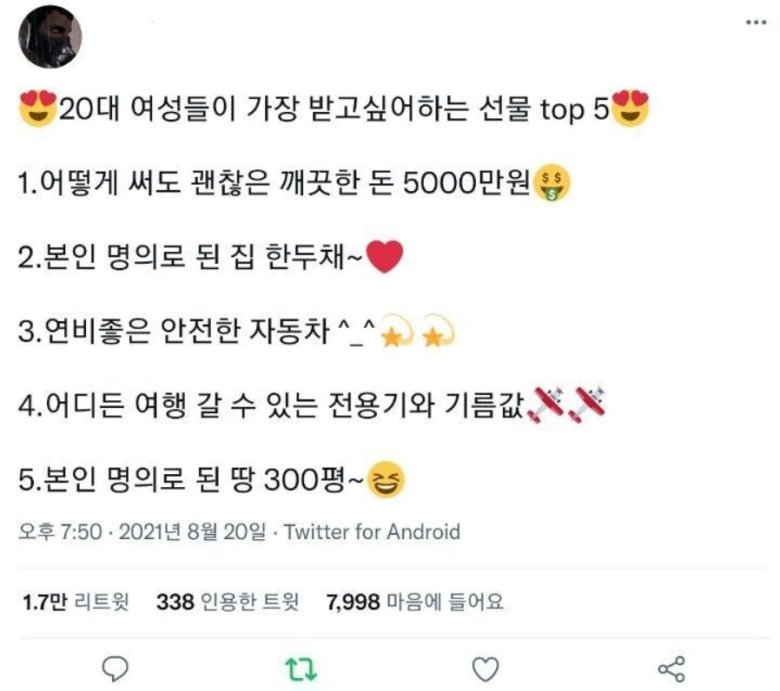Click the Twitter for Android source link
The image size is (780, 691).
point(372,532)
